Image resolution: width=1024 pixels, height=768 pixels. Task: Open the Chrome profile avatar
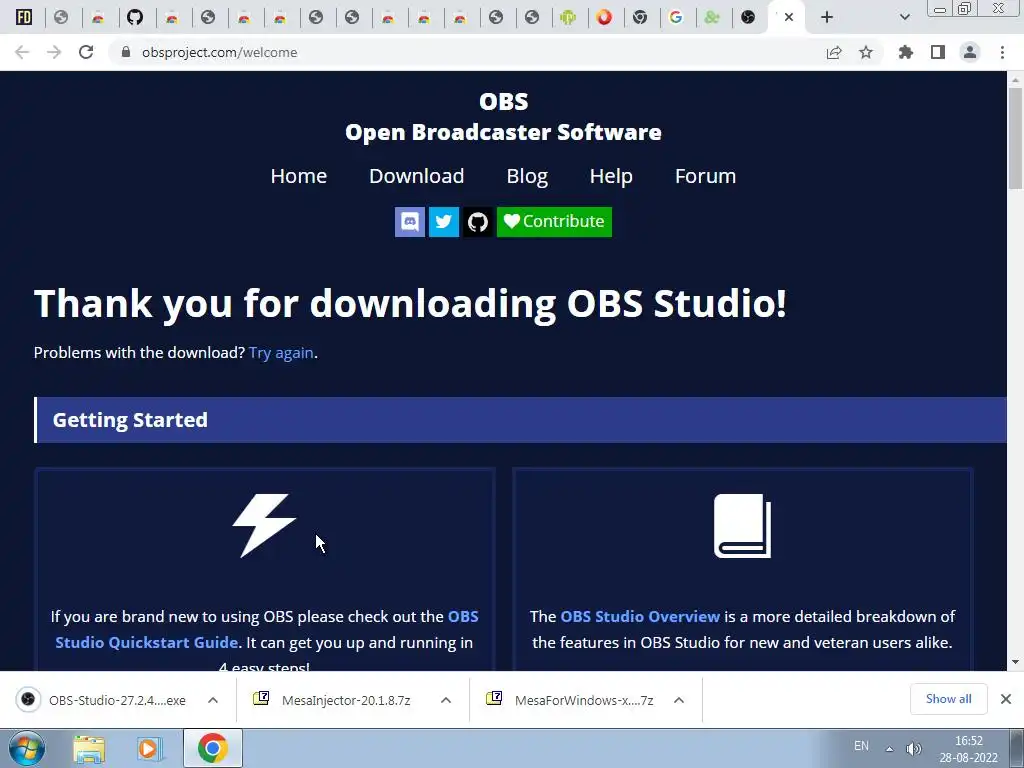point(970,52)
